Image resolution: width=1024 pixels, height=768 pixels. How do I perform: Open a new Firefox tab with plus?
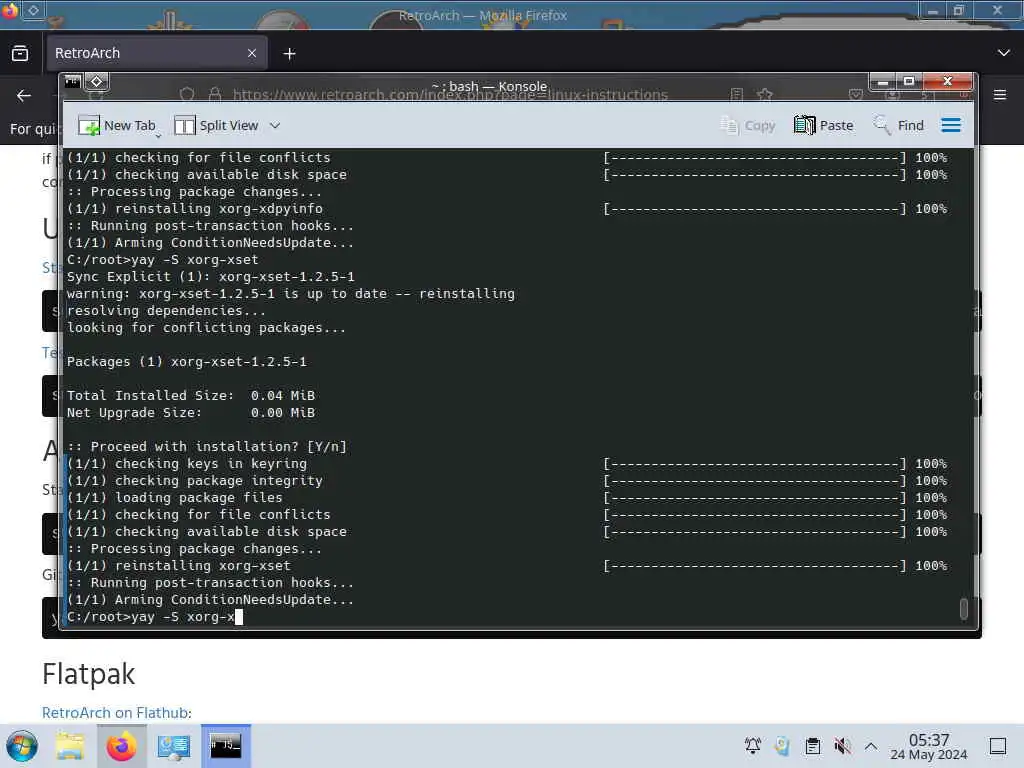(289, 54)
